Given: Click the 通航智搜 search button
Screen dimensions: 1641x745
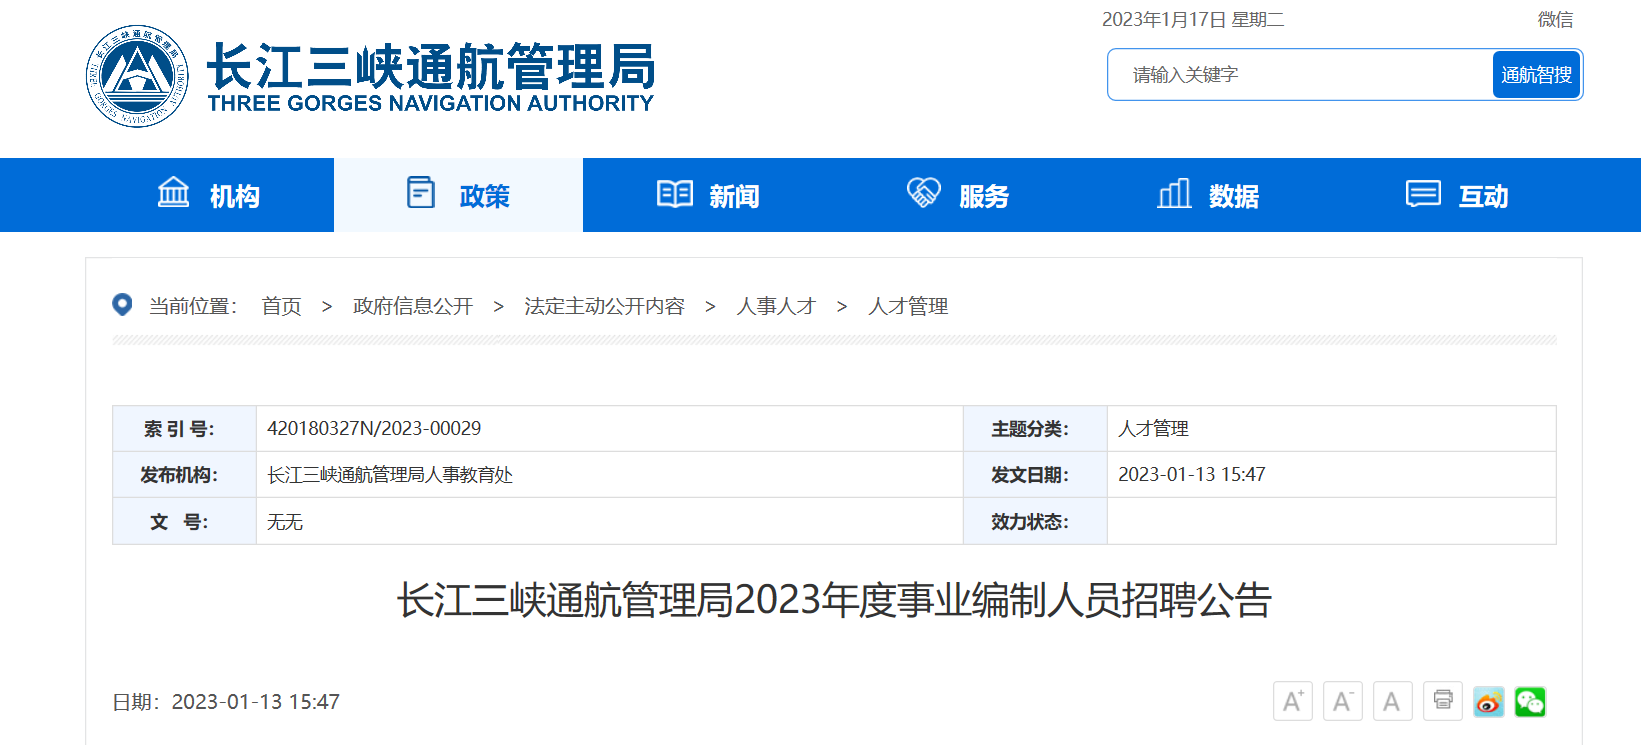Looking at the screenshot, I should (1536, 75).
